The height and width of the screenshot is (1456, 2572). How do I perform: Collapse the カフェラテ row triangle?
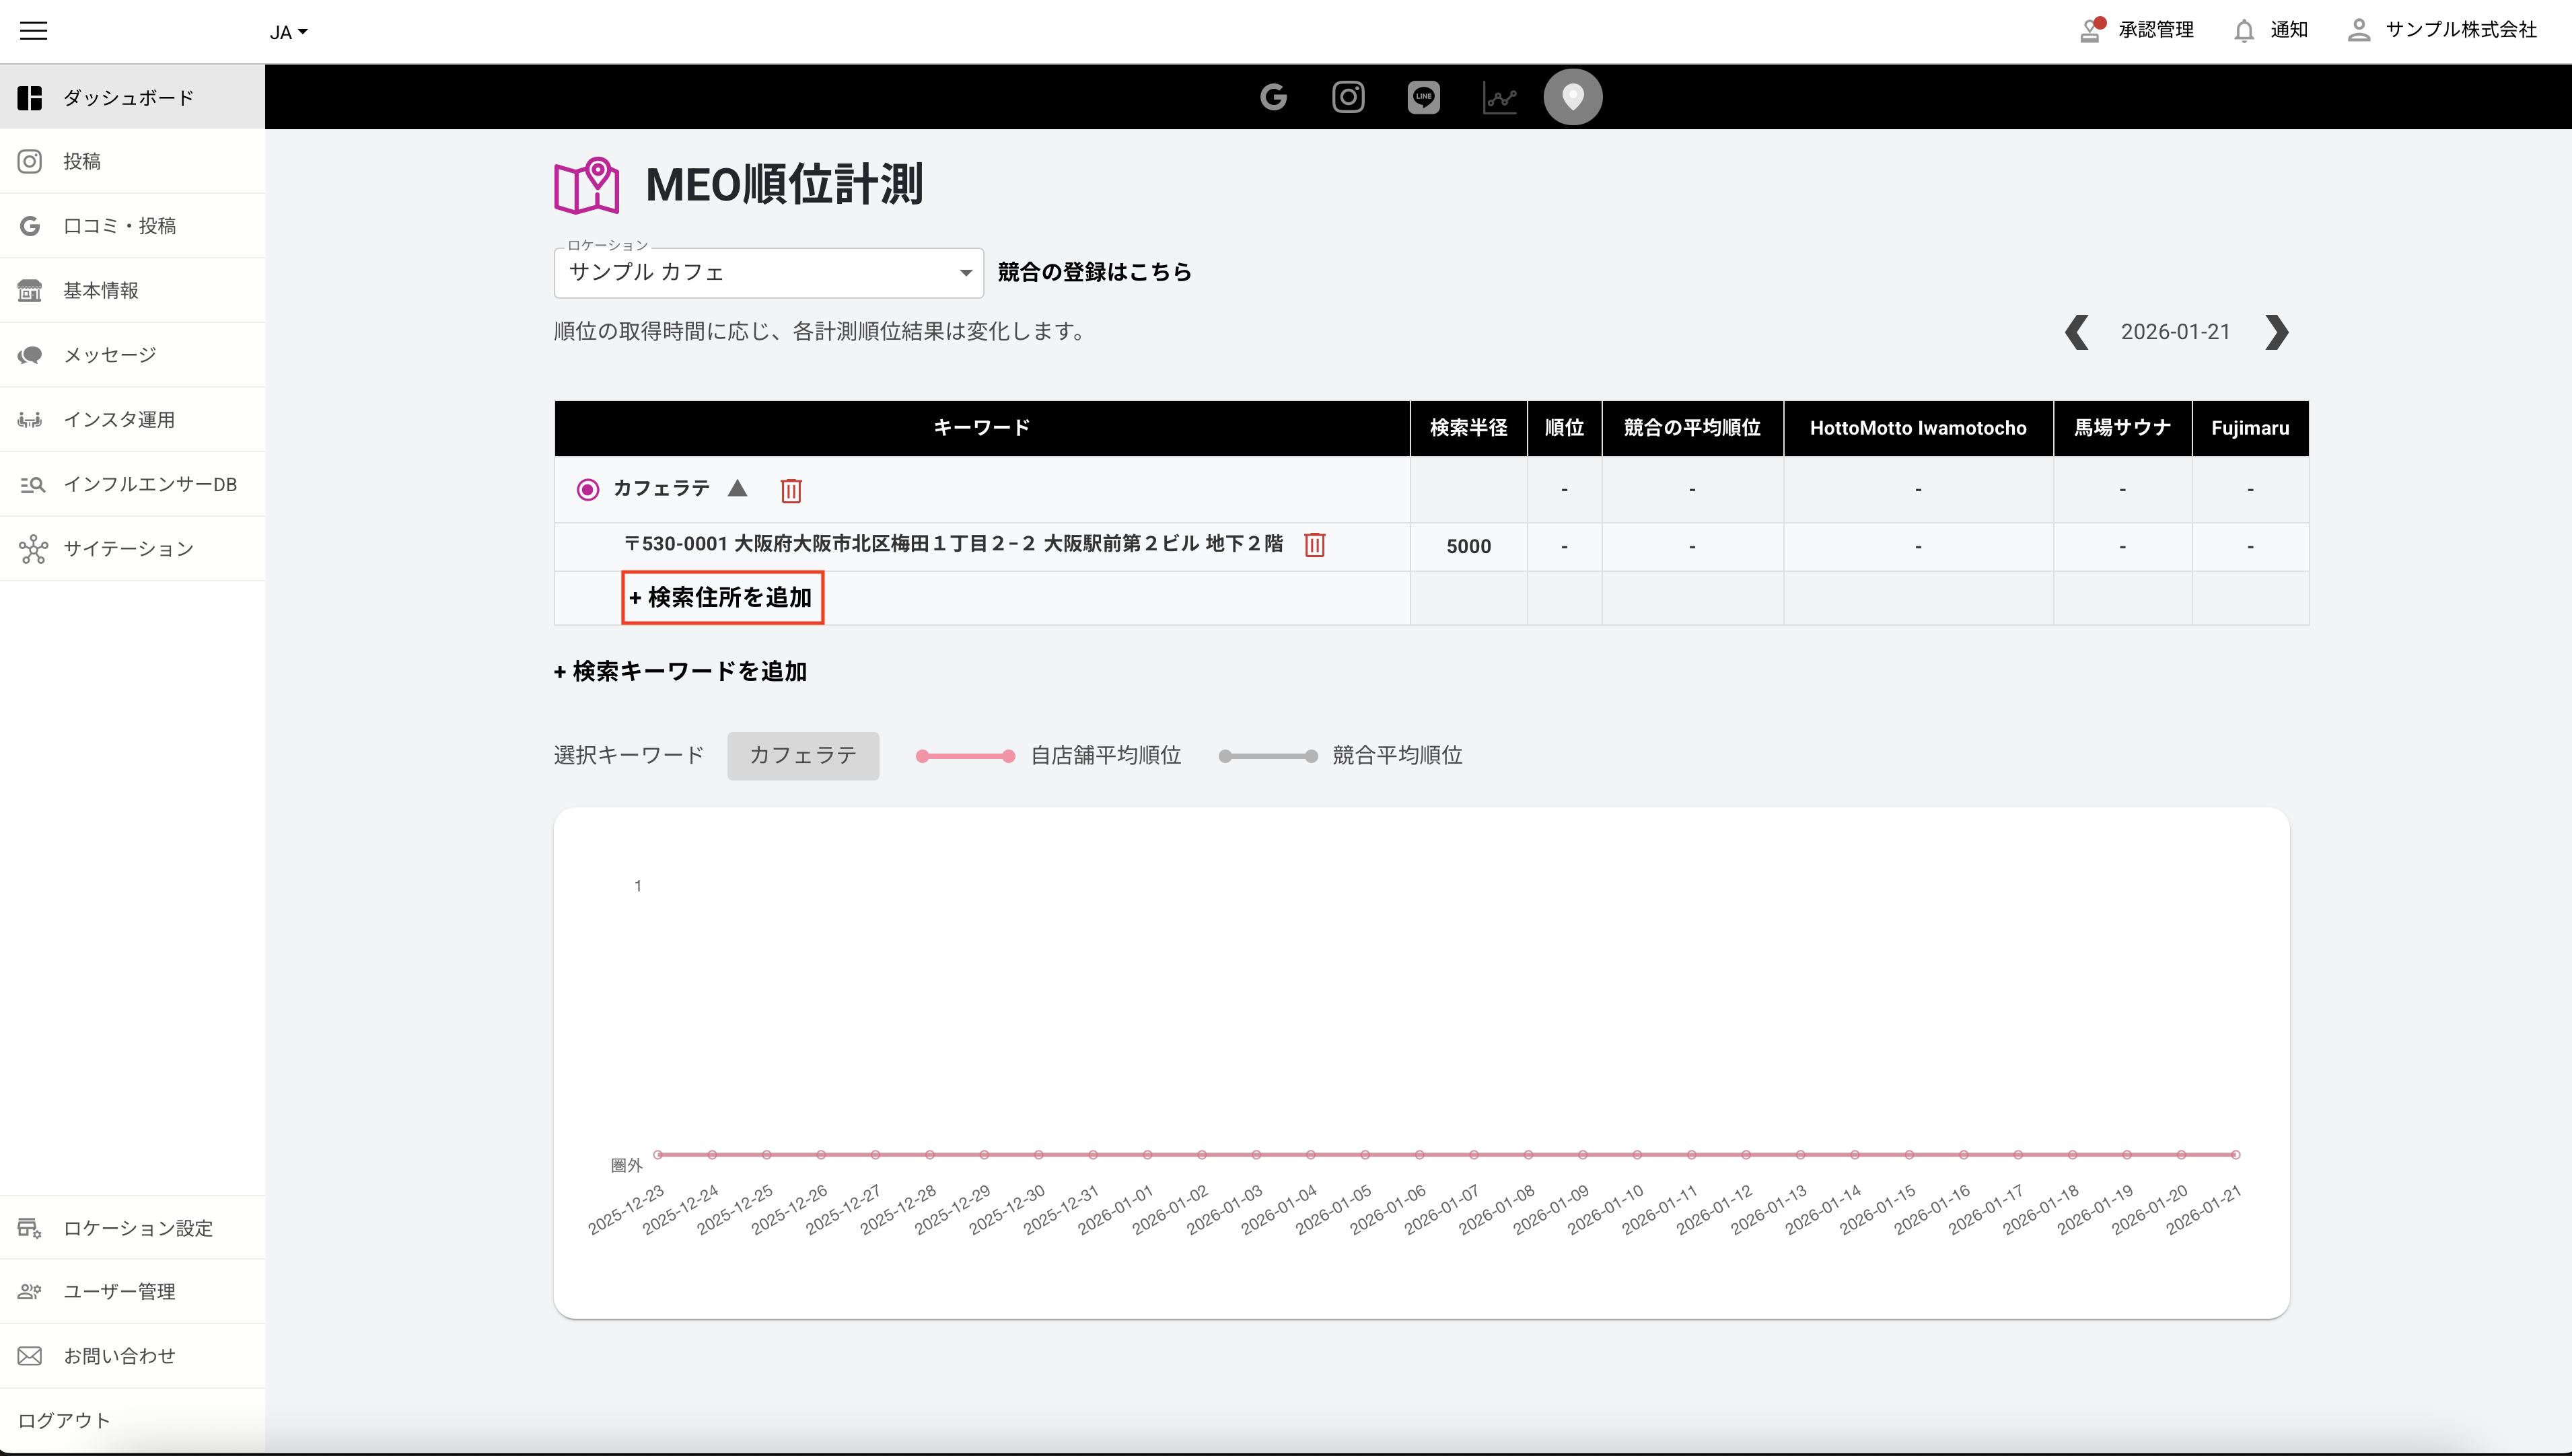738,488
